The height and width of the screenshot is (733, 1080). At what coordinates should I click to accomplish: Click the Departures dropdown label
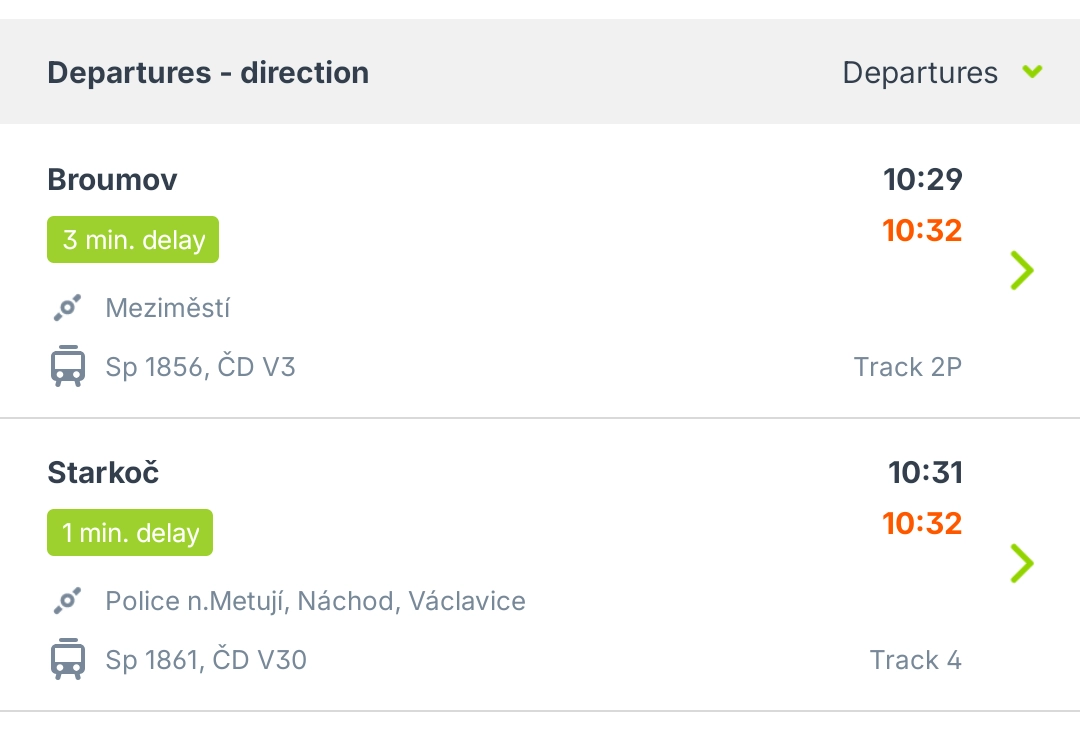tap(920, 73)
